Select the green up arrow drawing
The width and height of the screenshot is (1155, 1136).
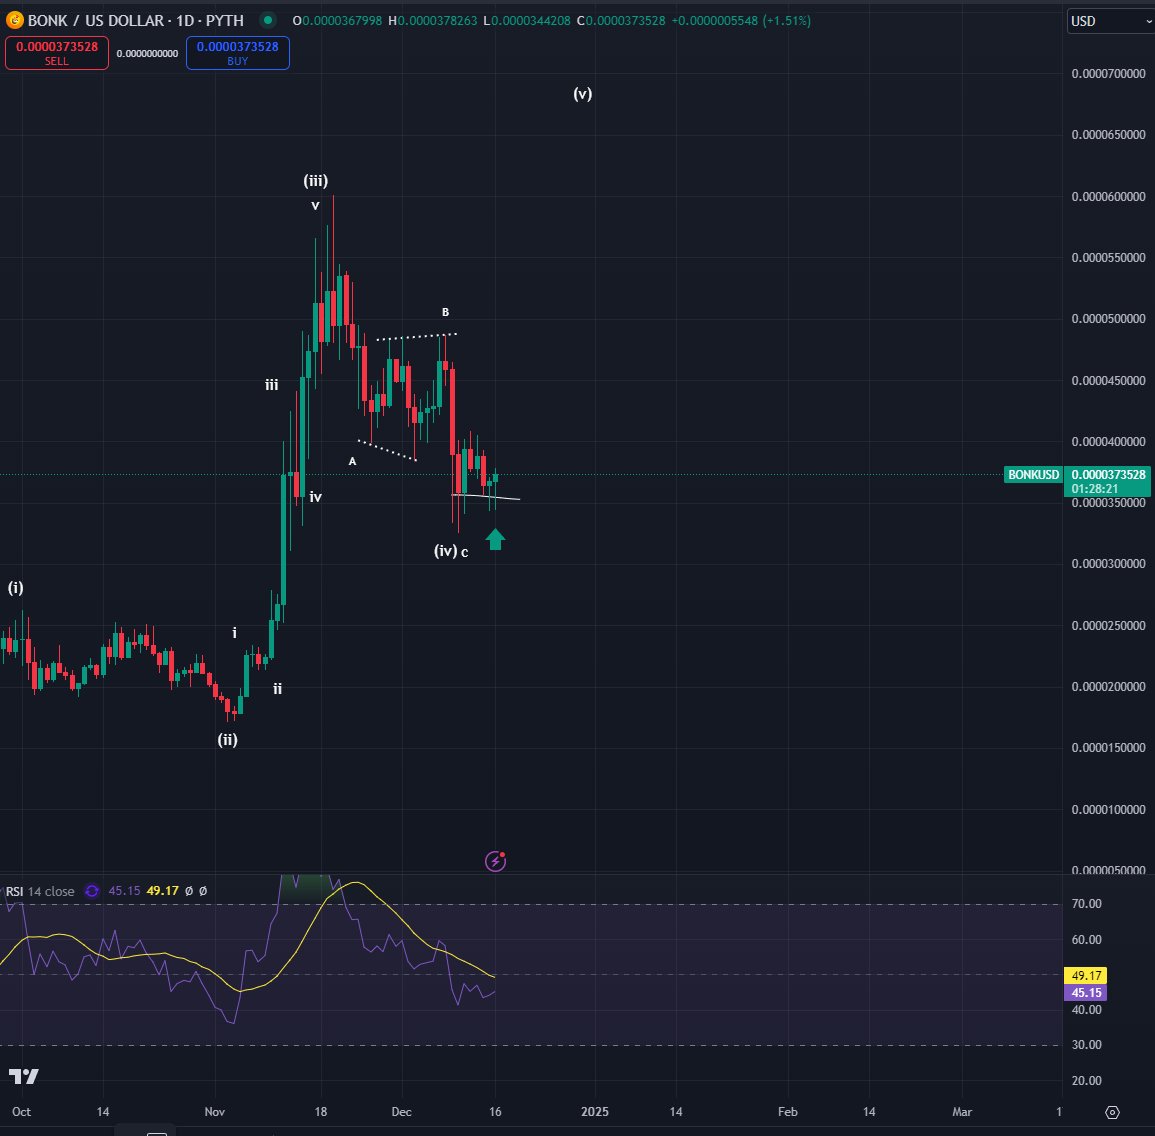pyautogui.click(x=495, y=539)
